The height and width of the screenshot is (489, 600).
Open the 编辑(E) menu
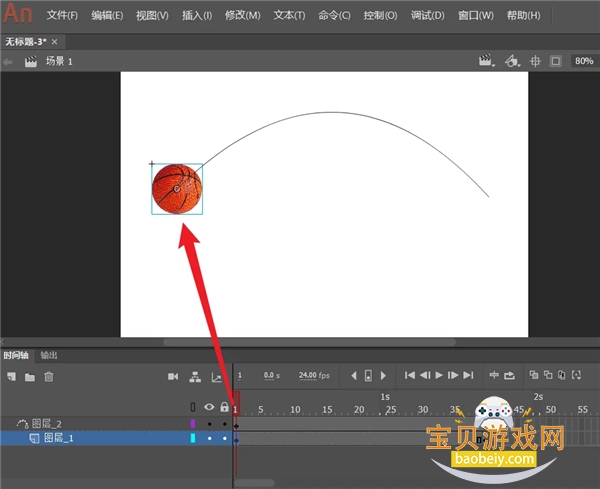coord(107,15)
